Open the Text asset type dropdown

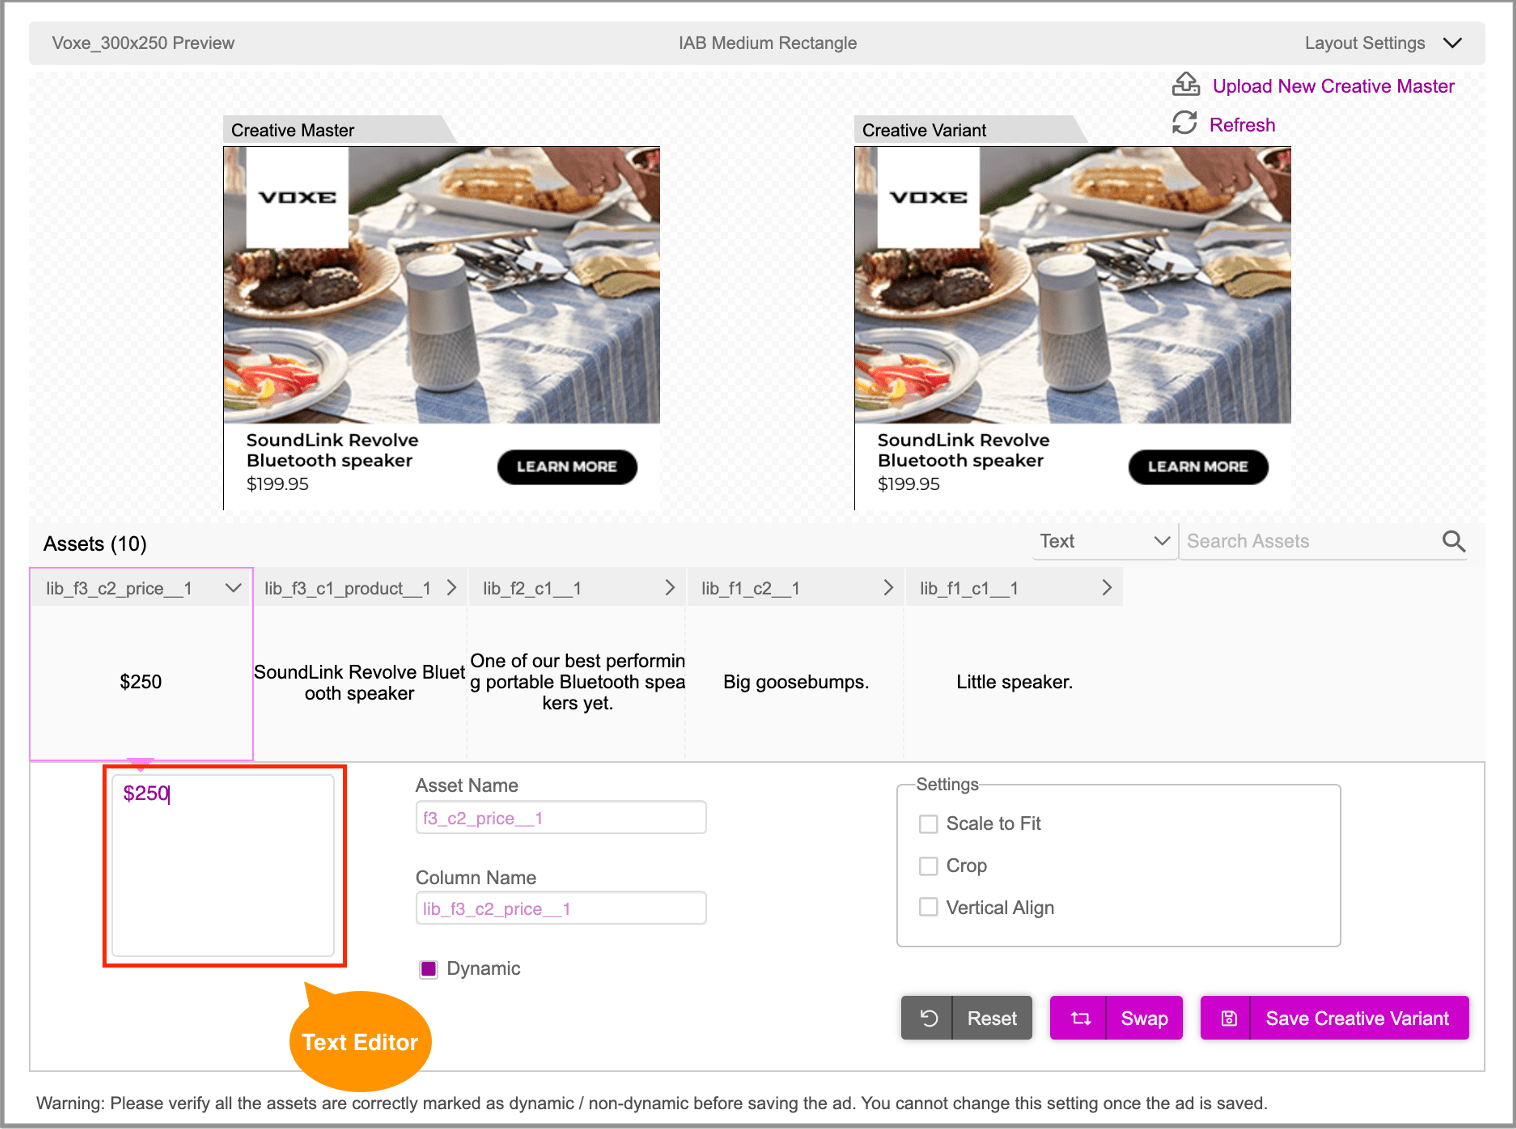(1104, 541)
